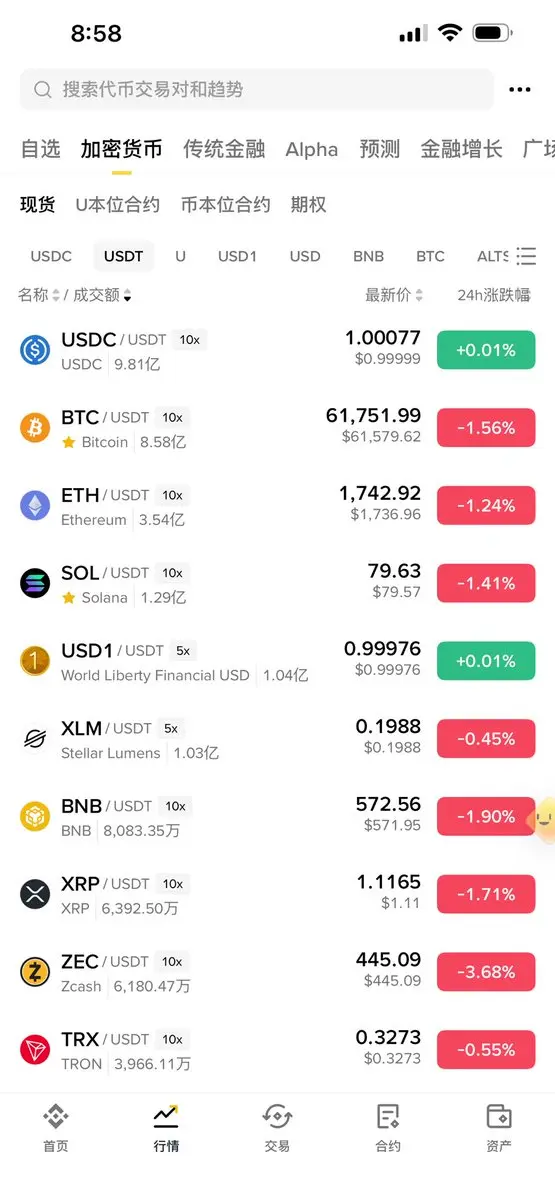Tap the Ethereum coin logo
This screenshot has height=1200, width=555.
[x=35, y=506]
